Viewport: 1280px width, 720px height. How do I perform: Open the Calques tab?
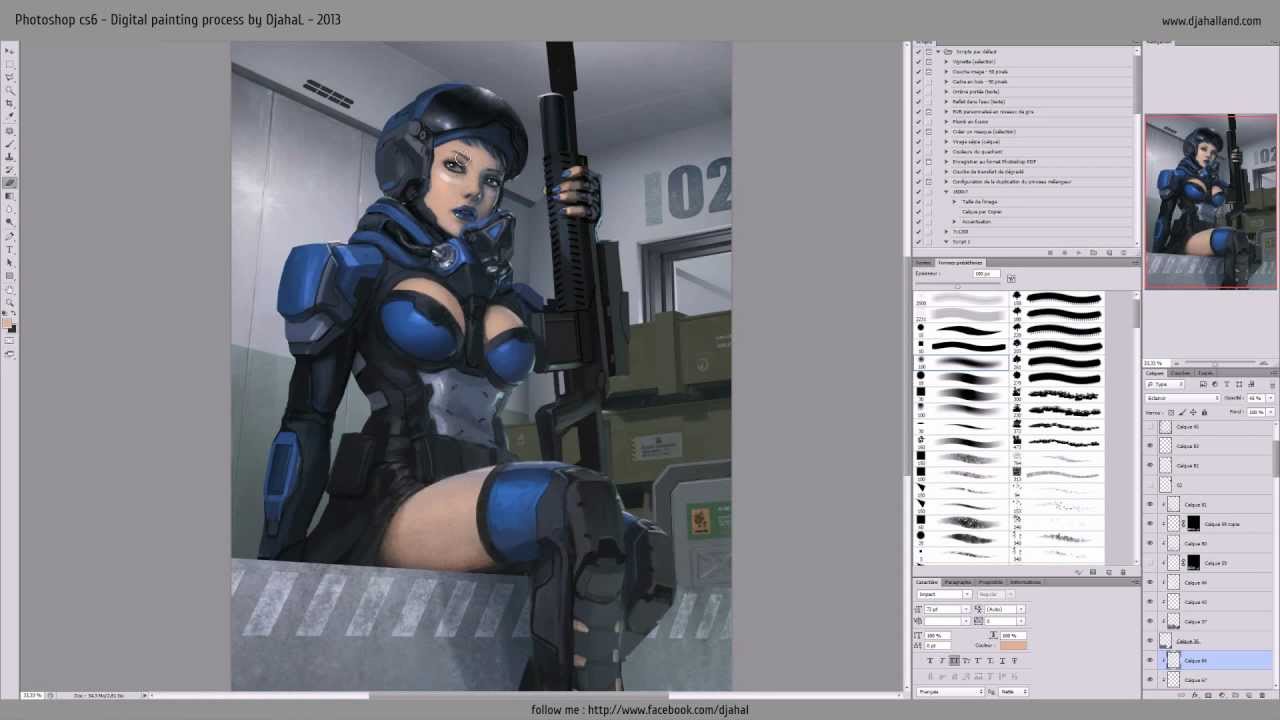coord(1154,373)
